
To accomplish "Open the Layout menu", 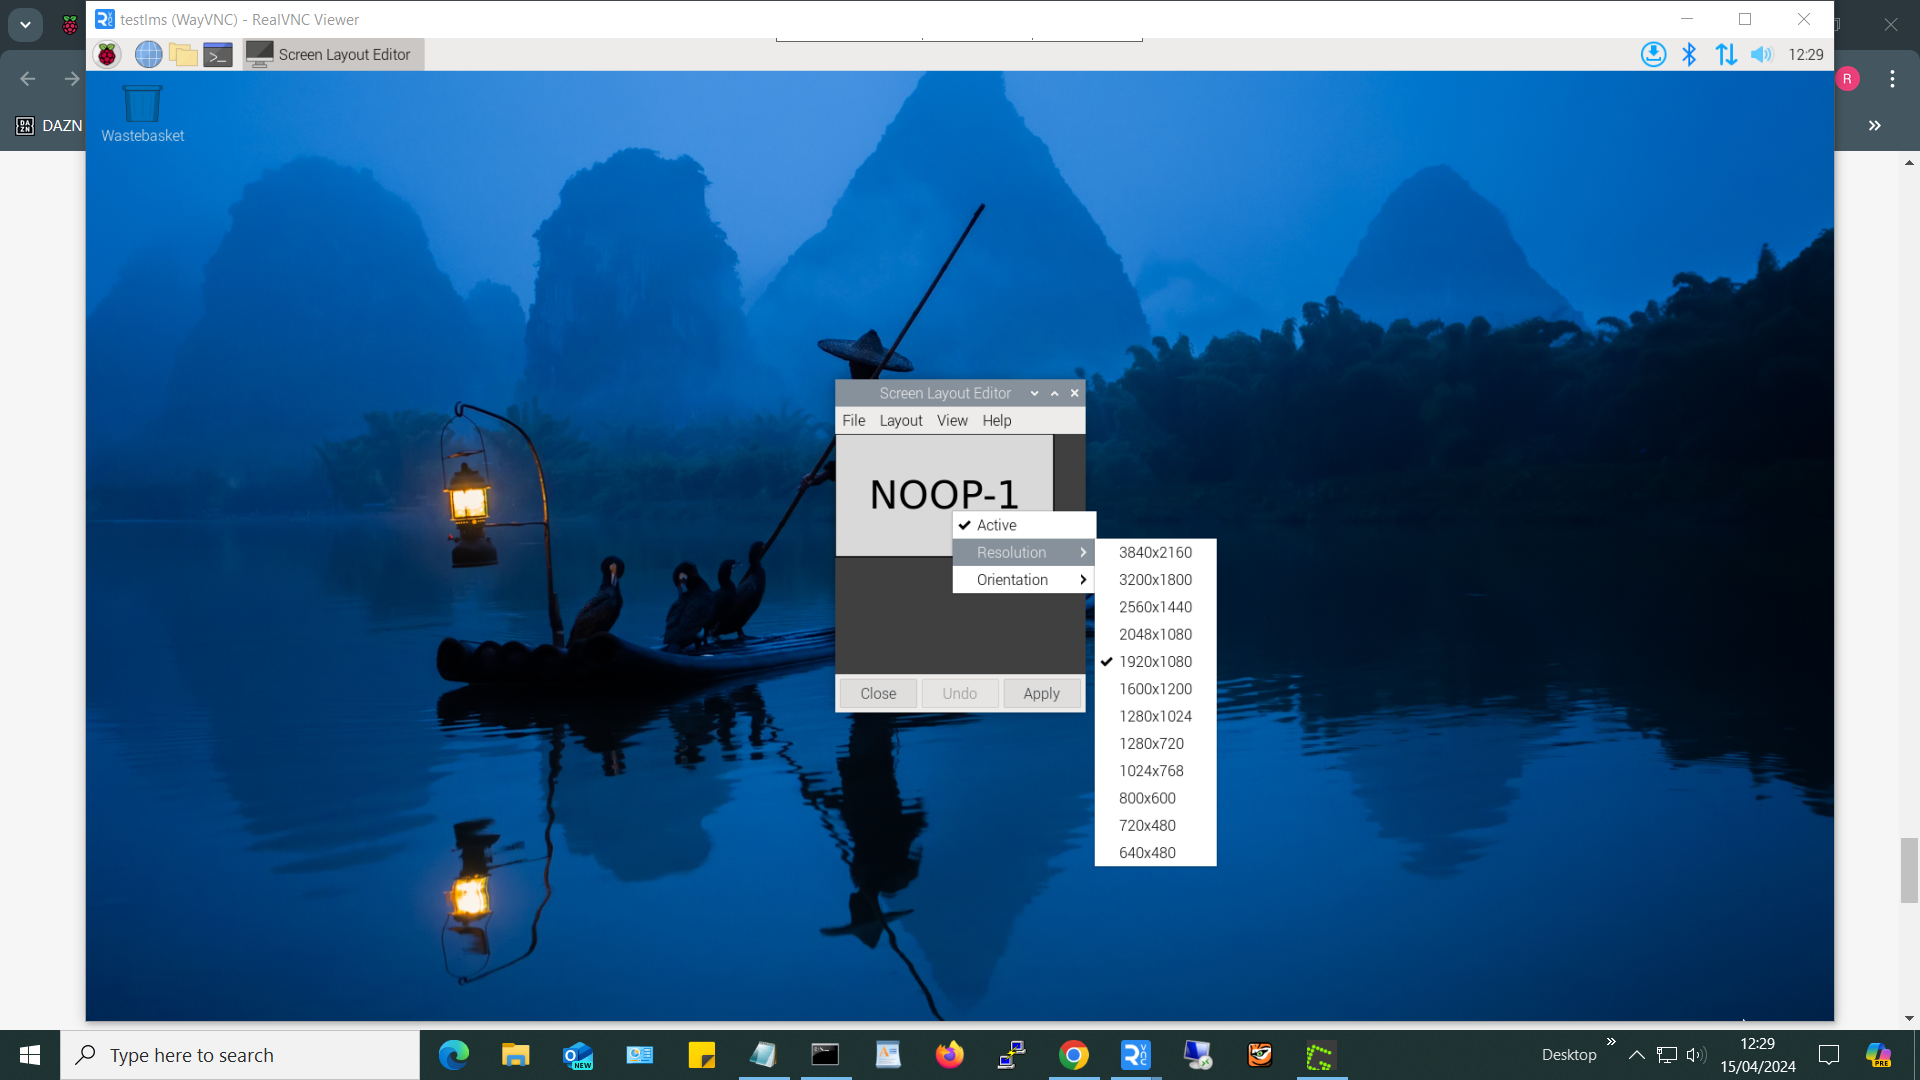I will click(x=900, y=421).
